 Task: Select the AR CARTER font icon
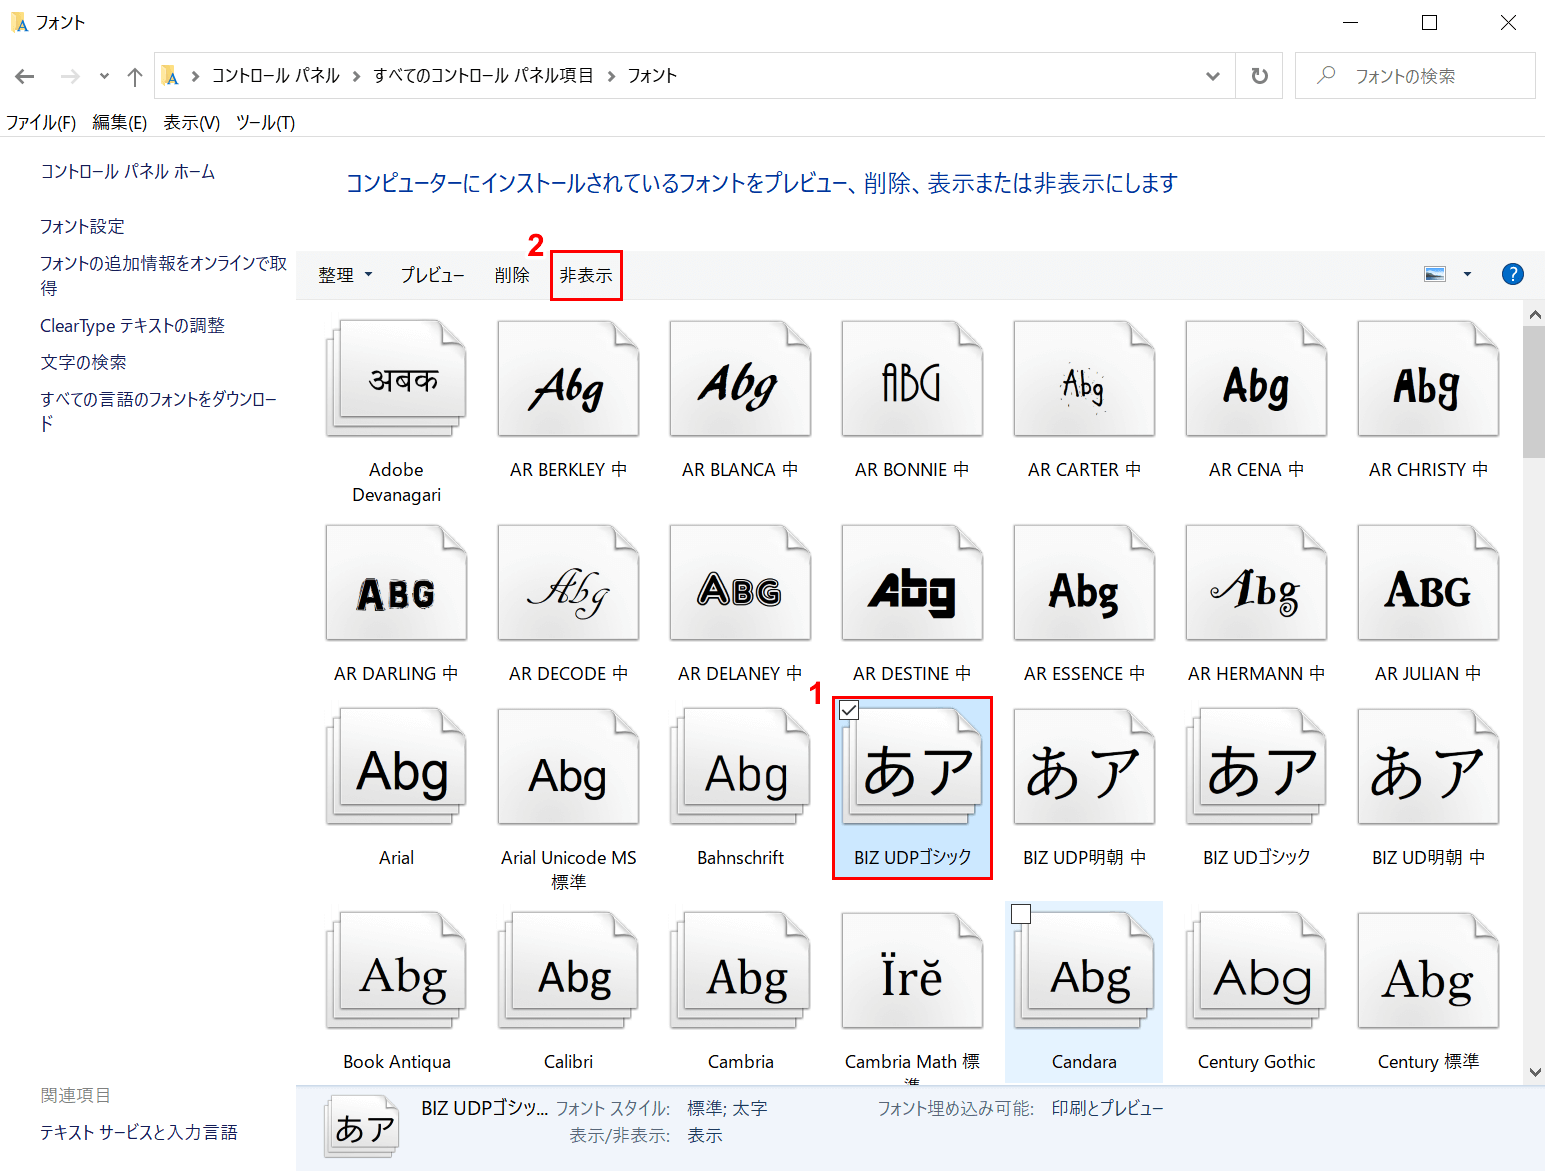click(x=1084, y=379)
